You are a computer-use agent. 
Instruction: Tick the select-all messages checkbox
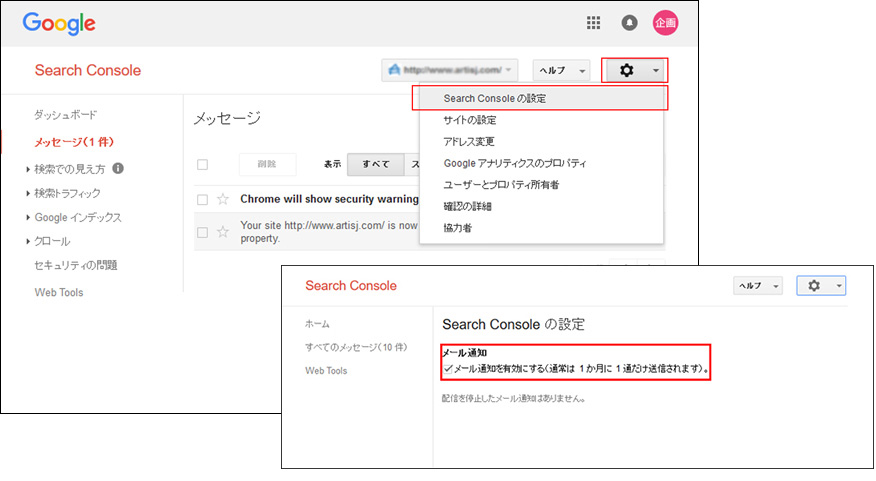(x=202, y=165)
